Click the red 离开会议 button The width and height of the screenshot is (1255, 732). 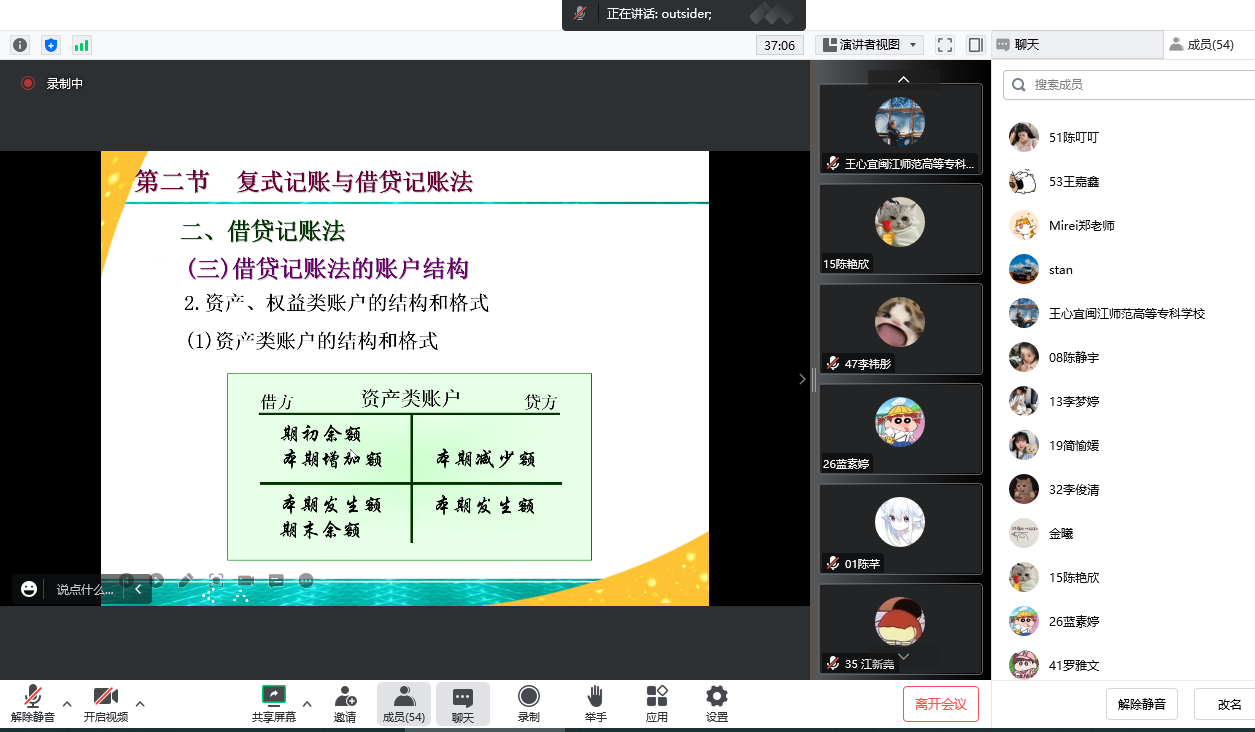(940, 704)
